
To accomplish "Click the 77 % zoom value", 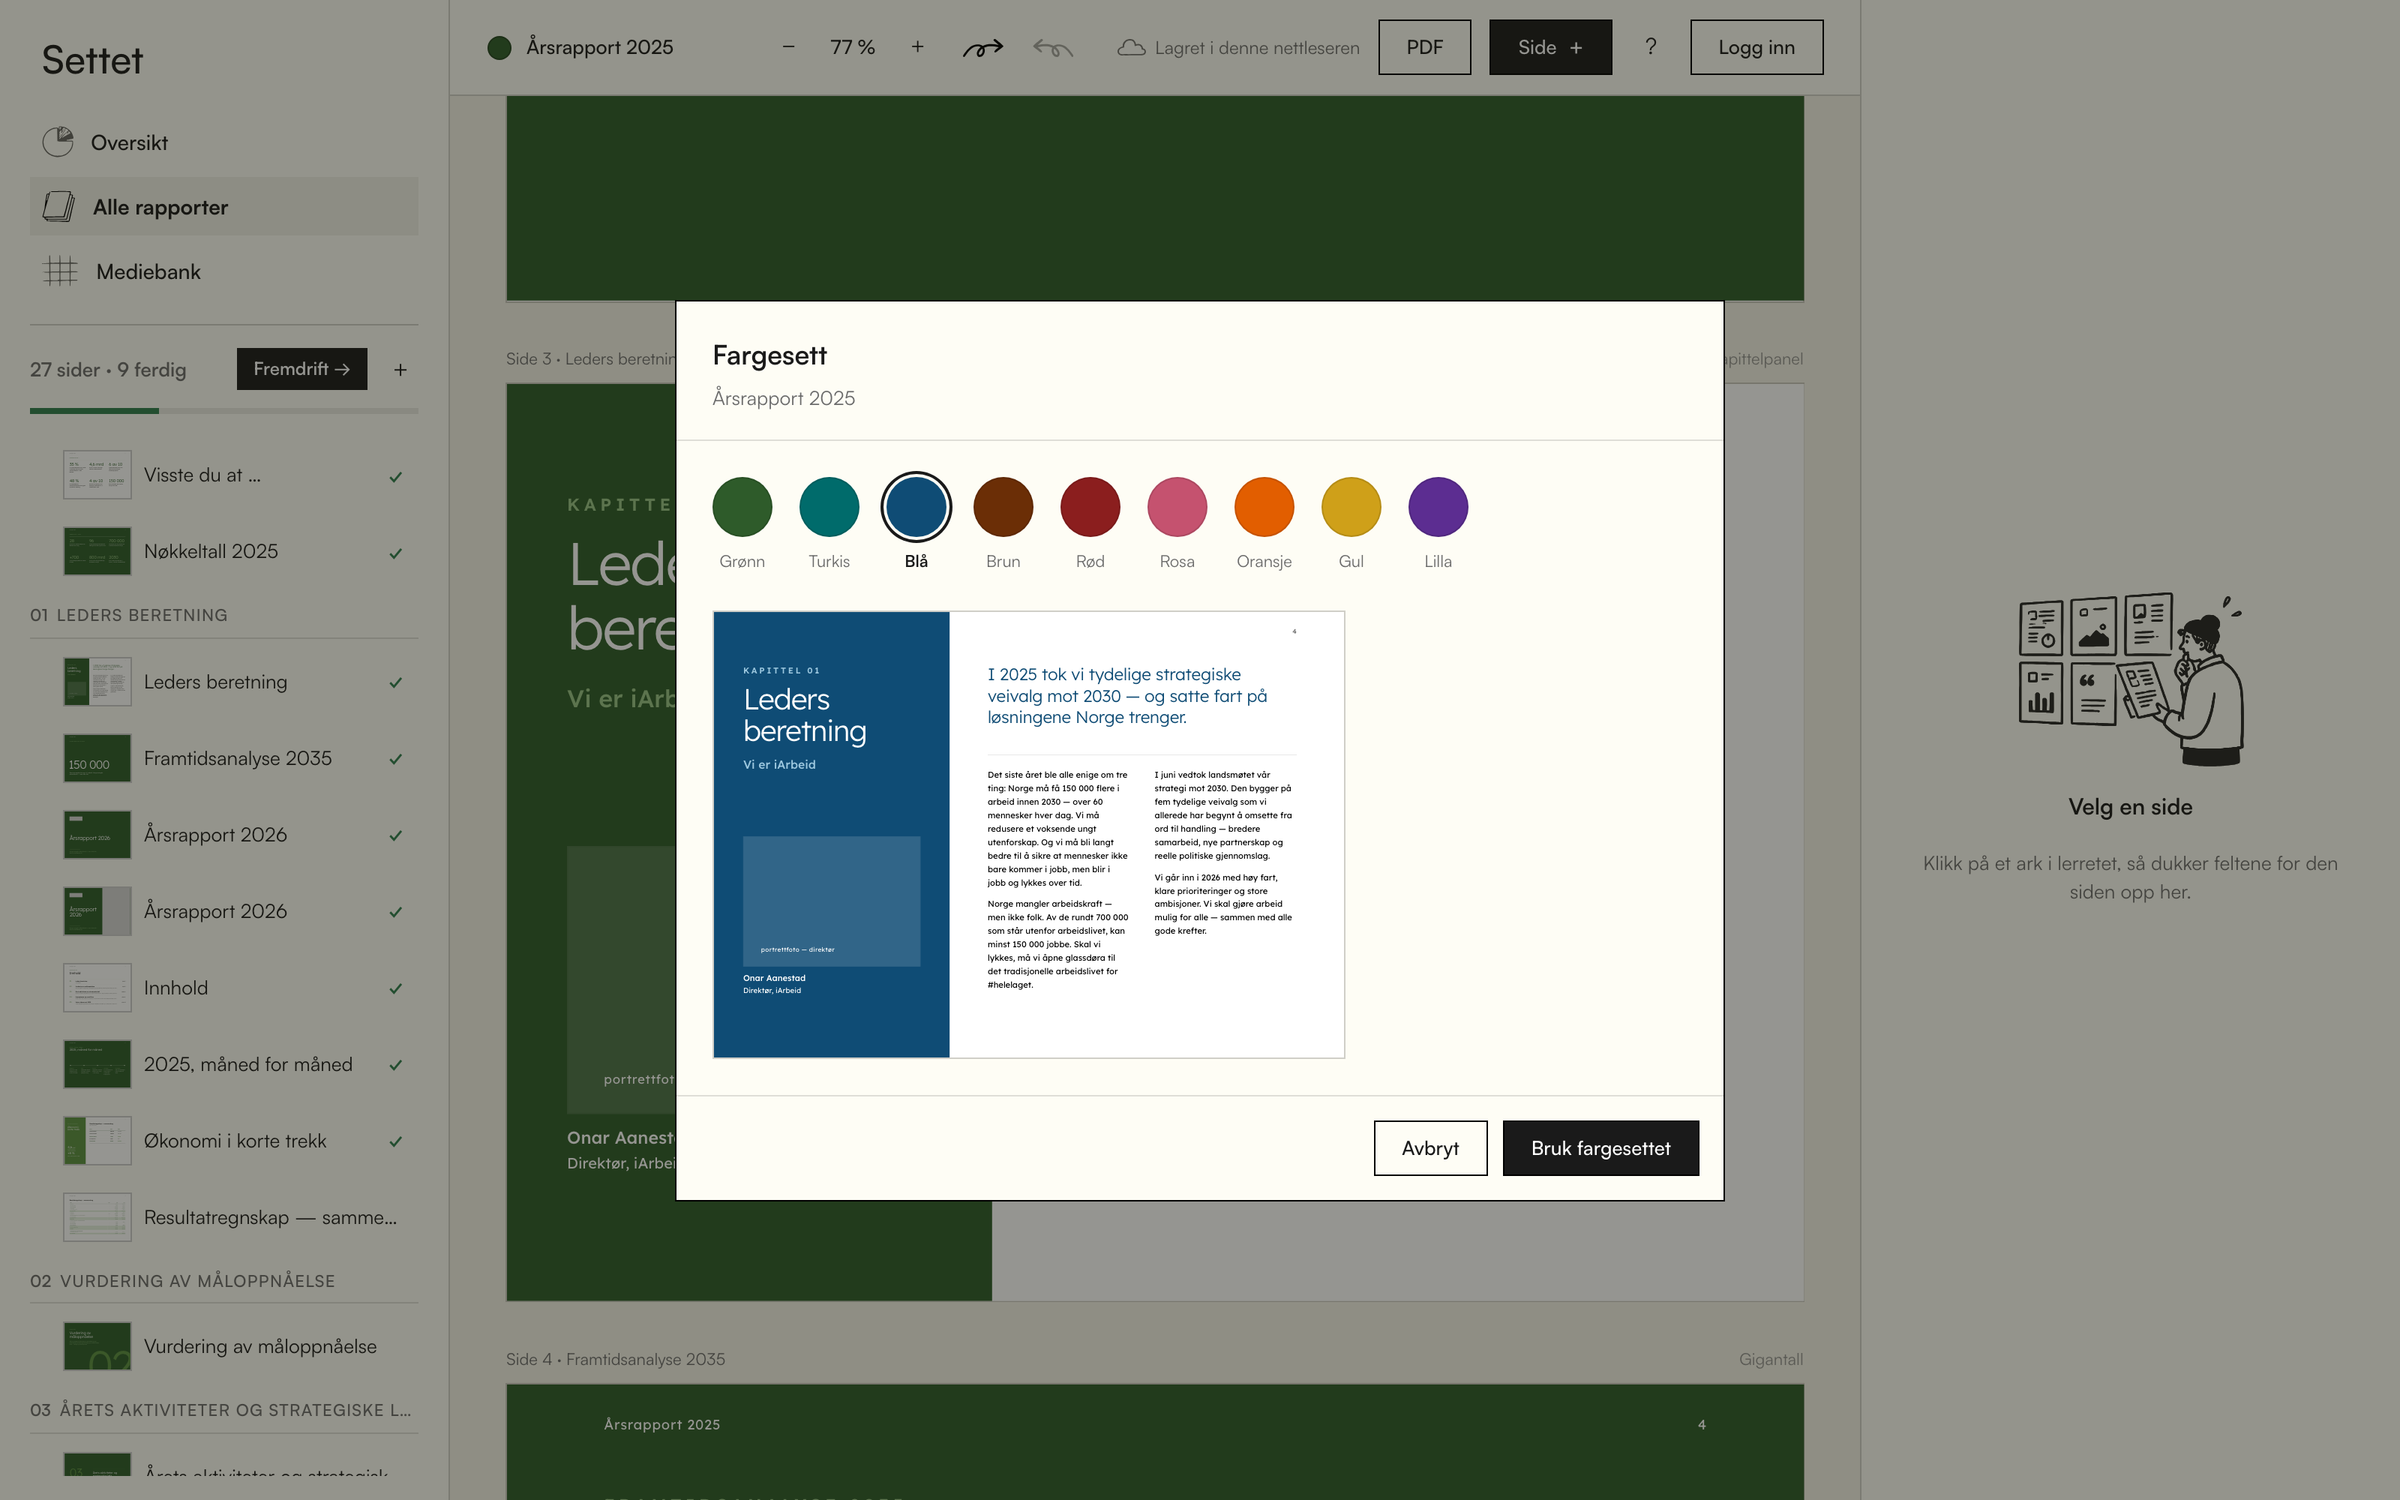I will [x=852, y=47].
